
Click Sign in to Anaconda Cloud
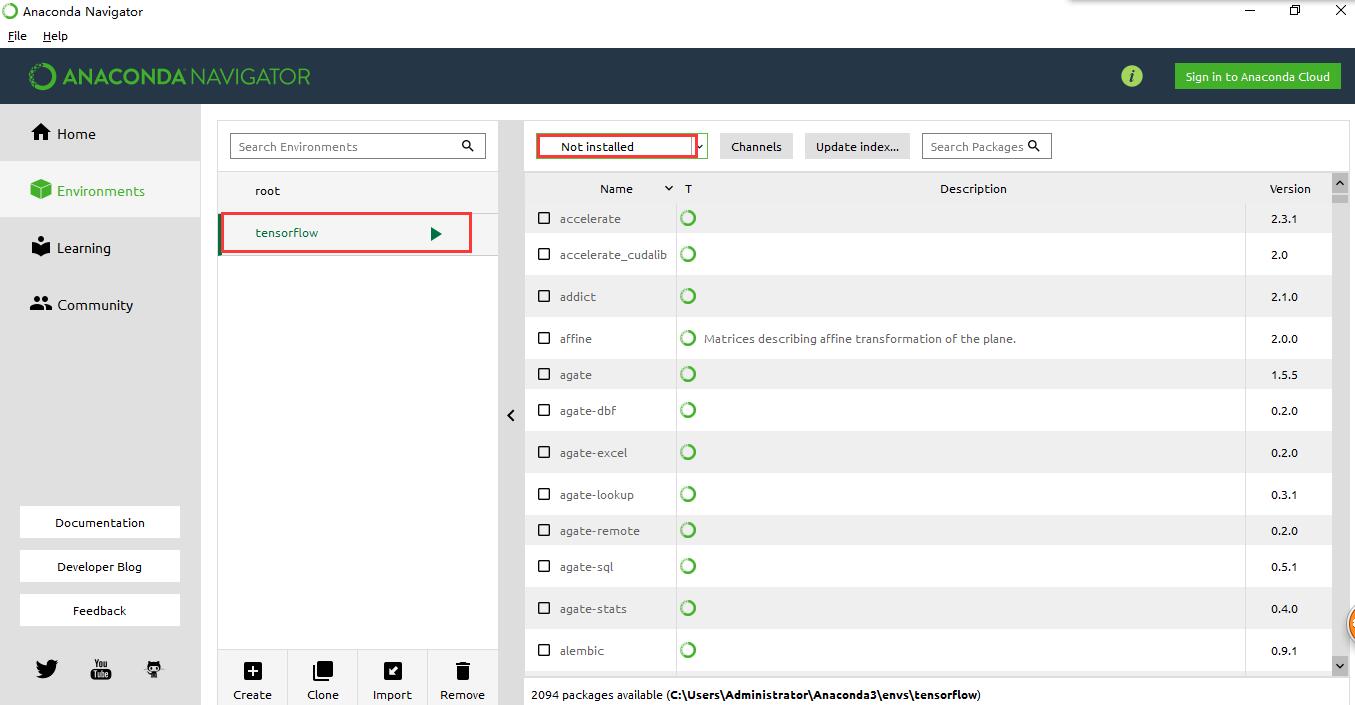1257,76
